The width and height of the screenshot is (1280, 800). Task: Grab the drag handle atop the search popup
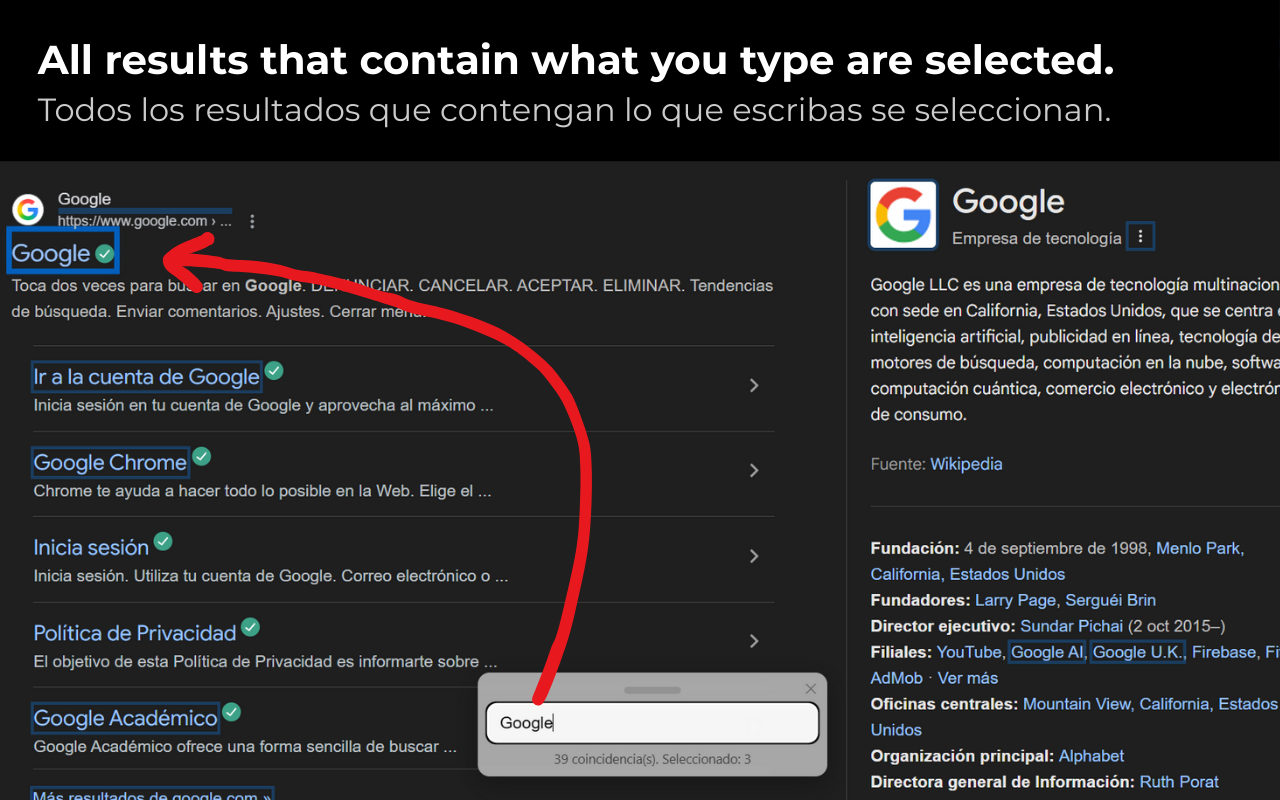pos(652,690)
